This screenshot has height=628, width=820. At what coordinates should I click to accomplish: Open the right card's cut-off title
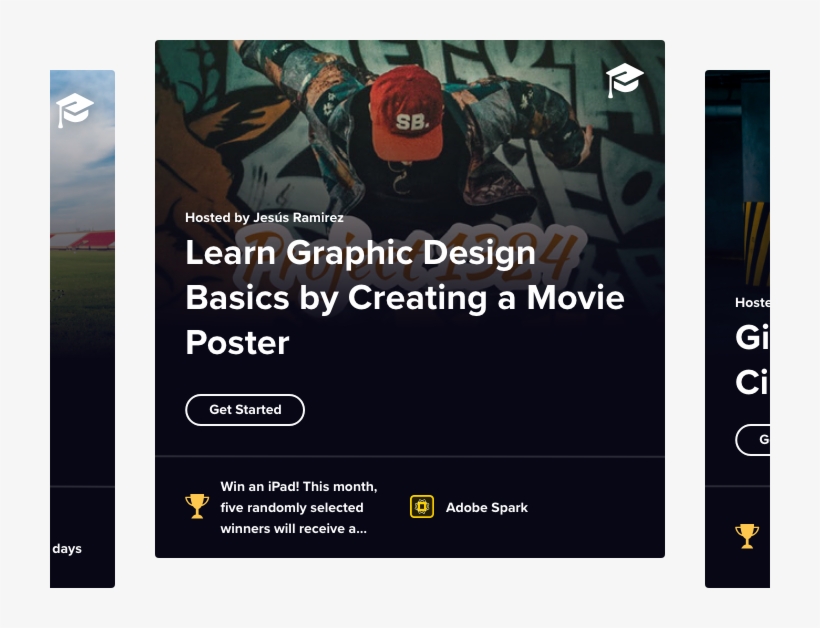pos(751,360)
